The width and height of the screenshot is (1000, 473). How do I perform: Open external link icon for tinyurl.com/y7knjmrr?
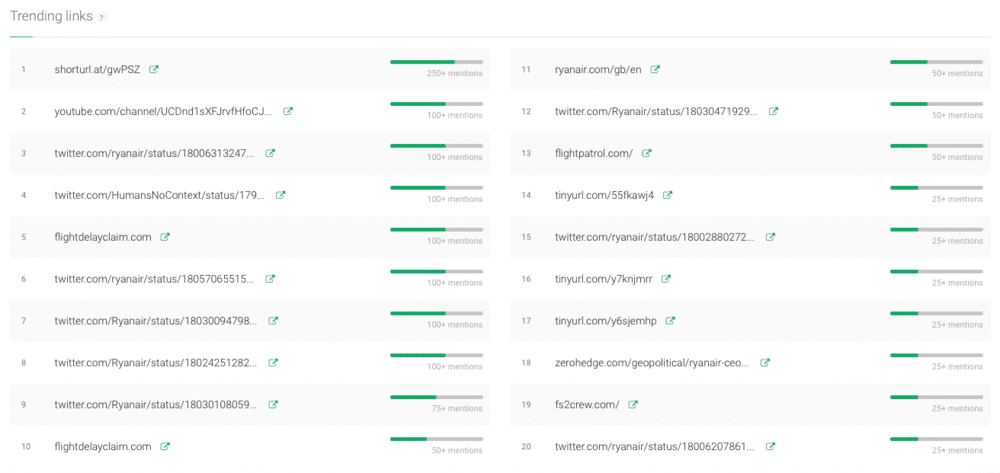click(666, 279)
